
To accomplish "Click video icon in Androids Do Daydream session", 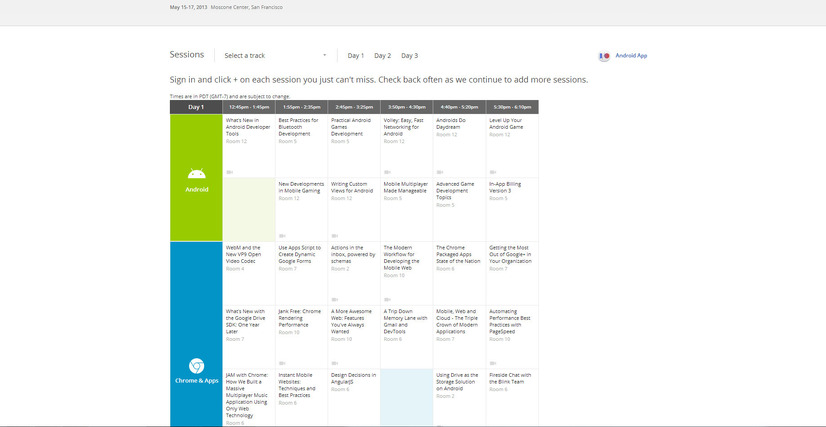I will [440, 172].
